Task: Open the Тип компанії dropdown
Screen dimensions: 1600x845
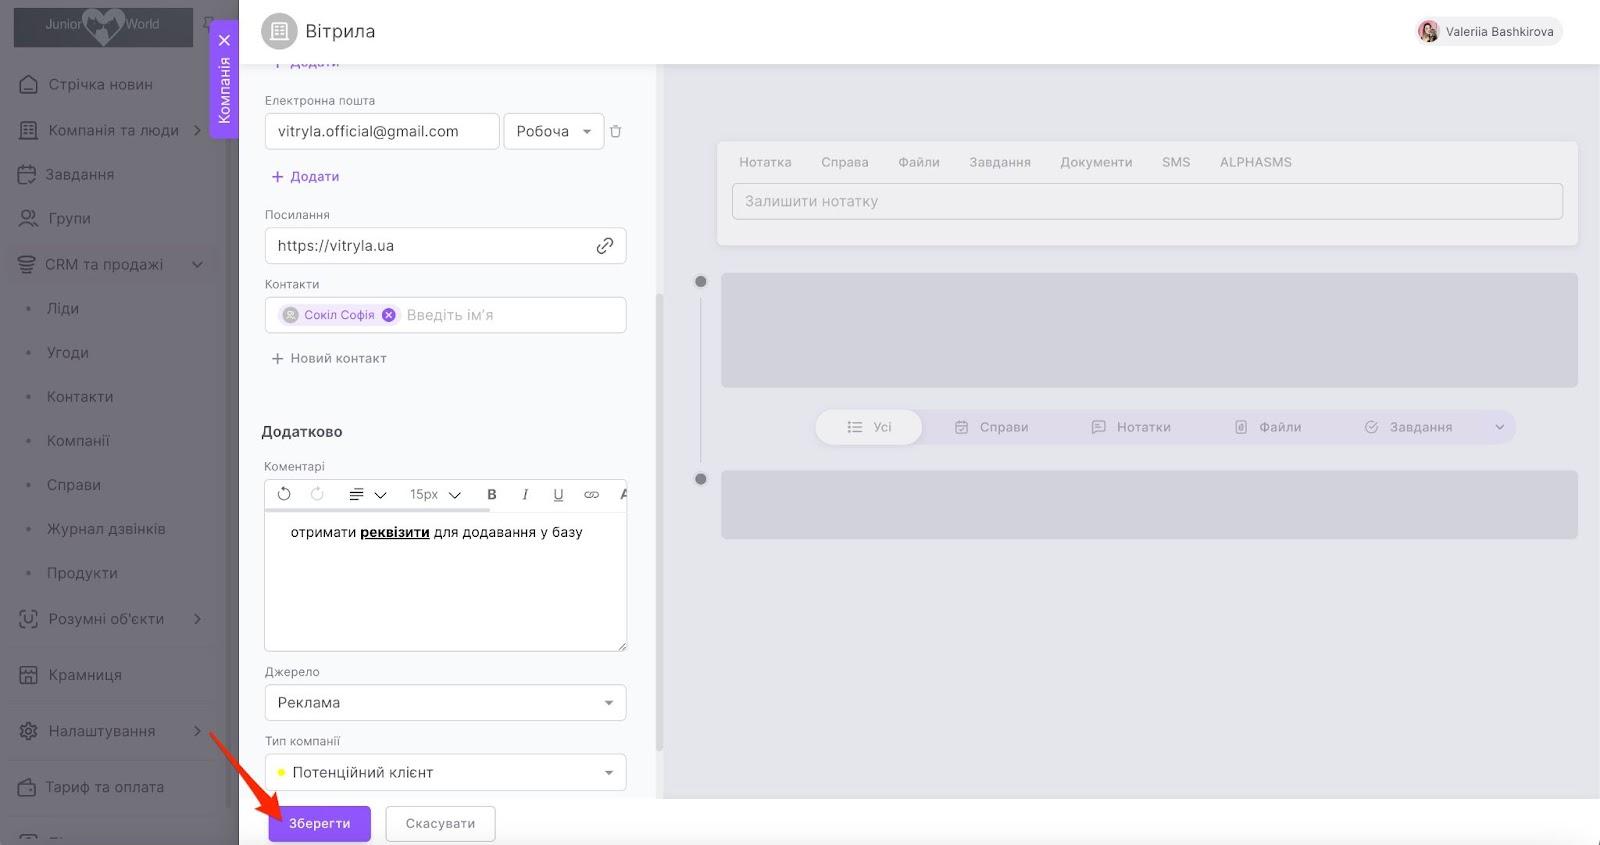Action: [x=445, y=772]
